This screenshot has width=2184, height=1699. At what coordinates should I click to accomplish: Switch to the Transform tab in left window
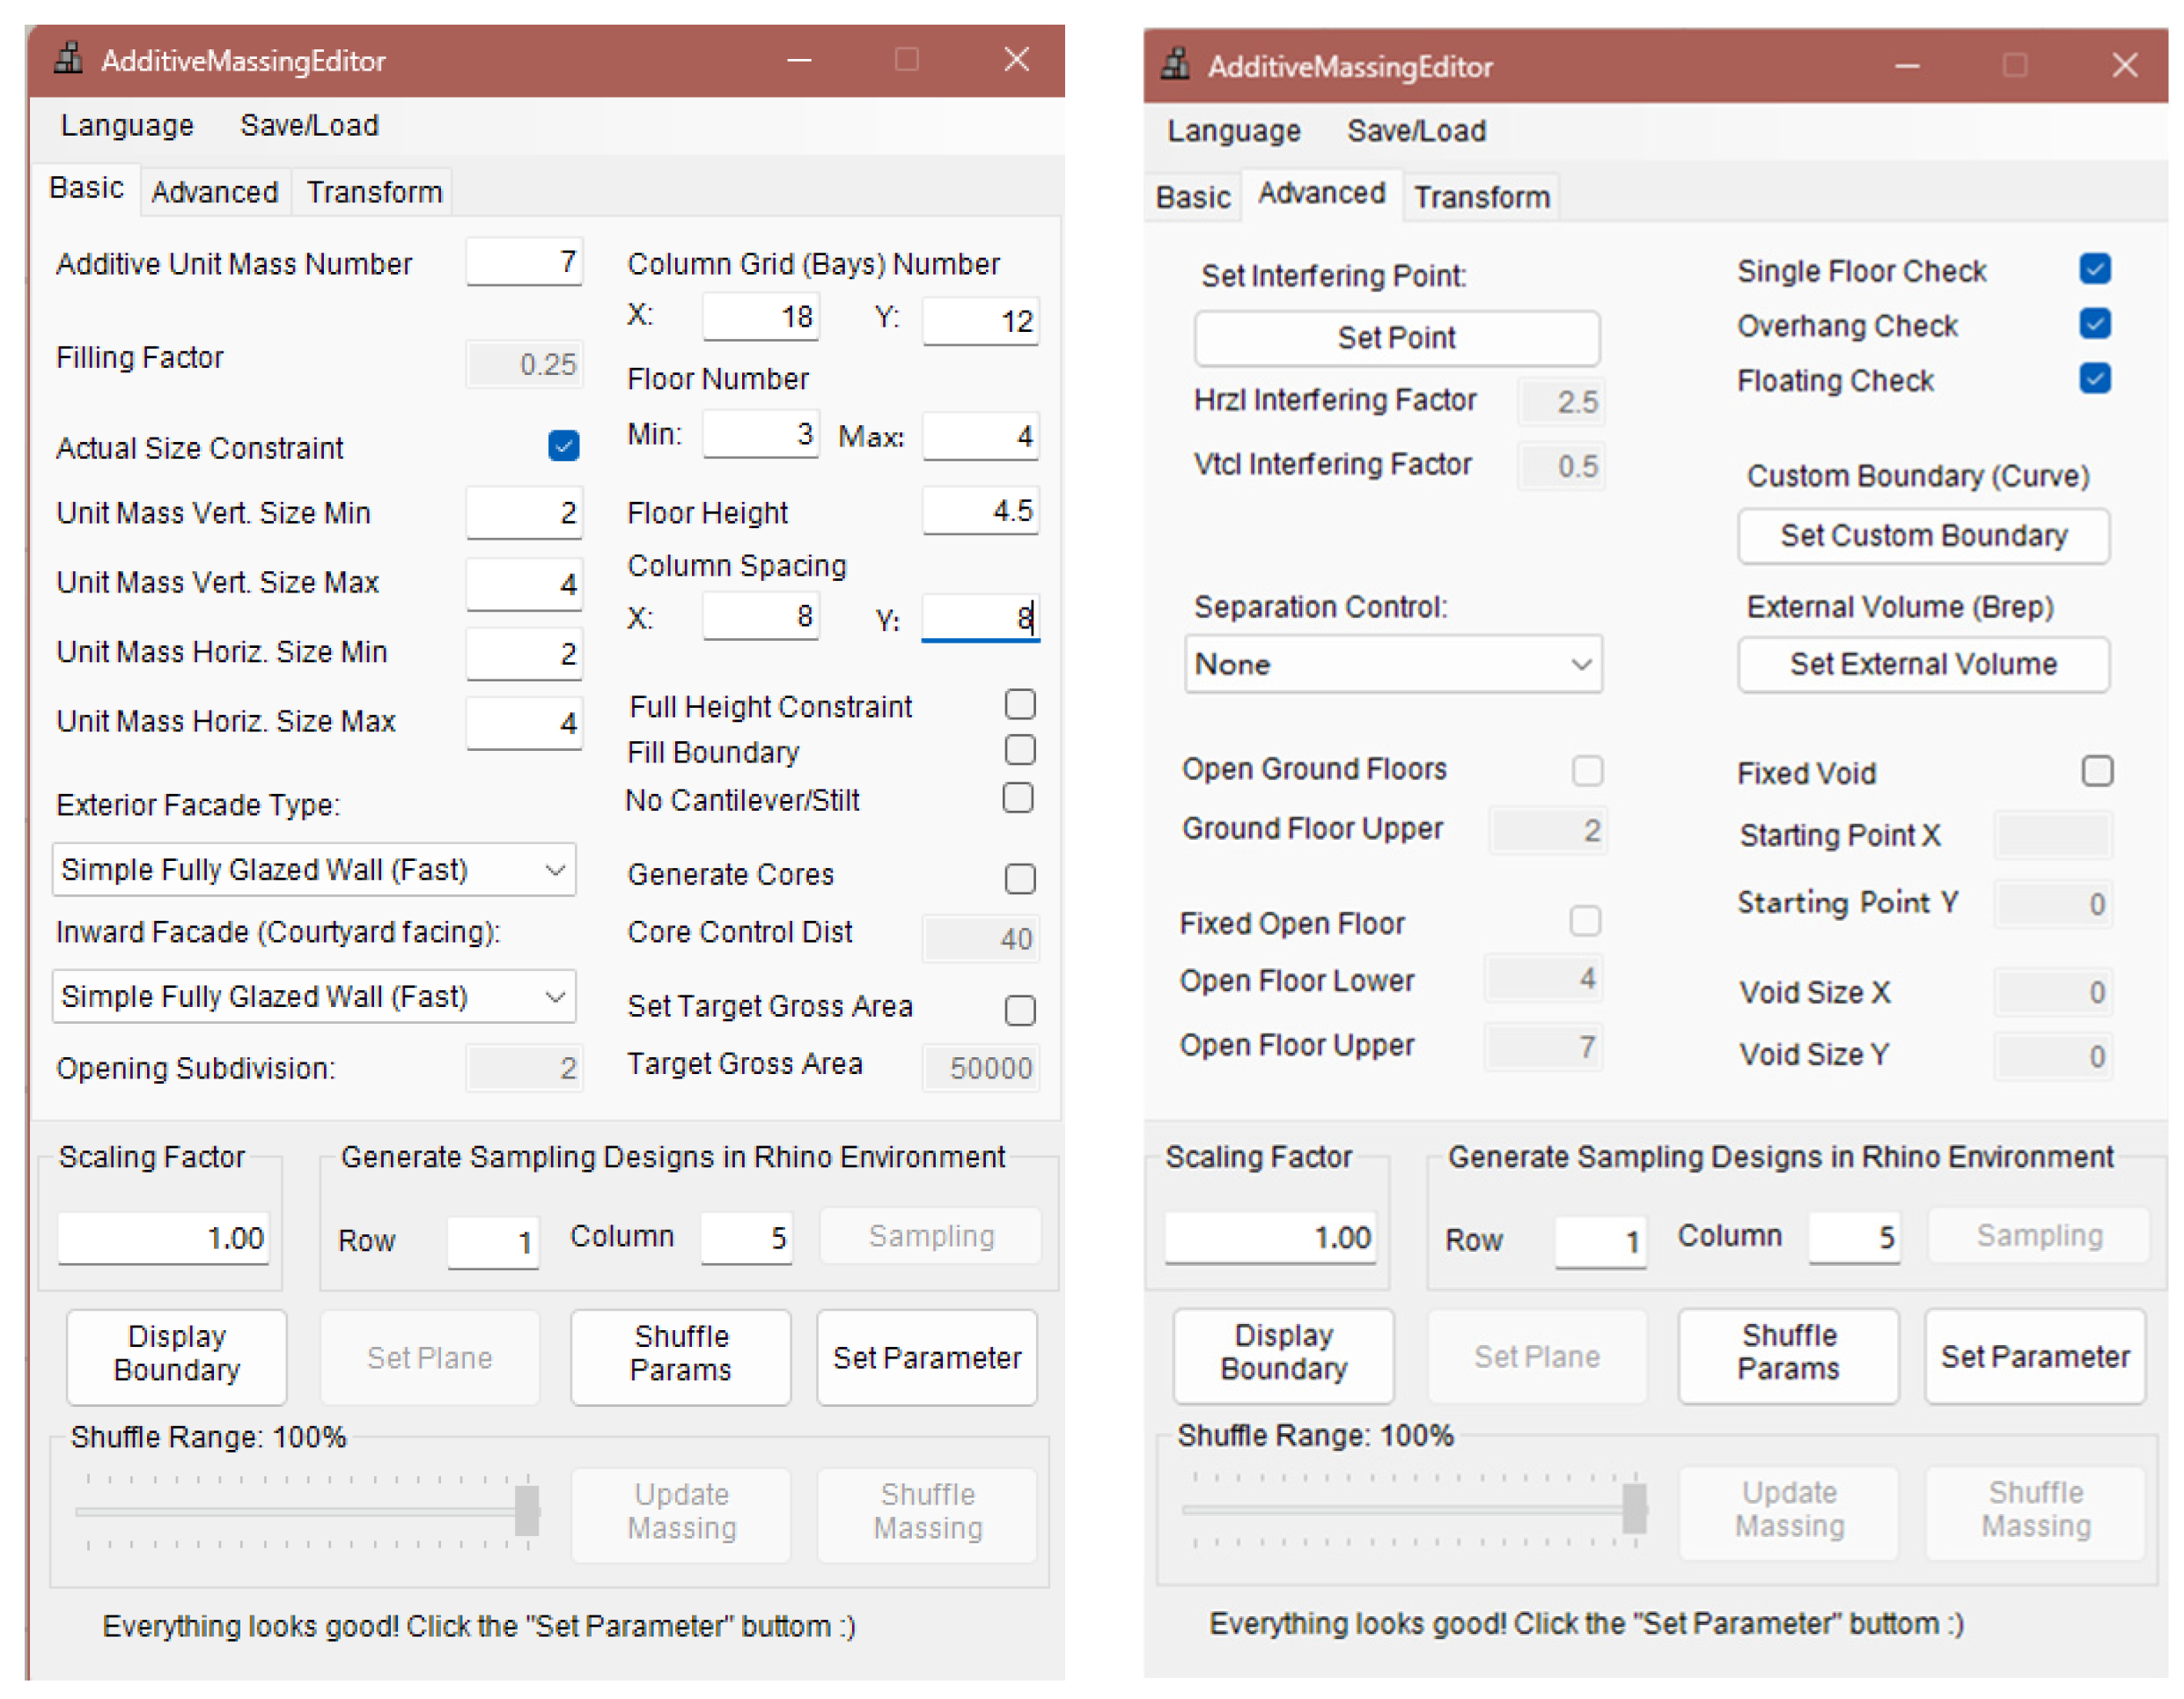pyautogui.click(x=374, y=192)
